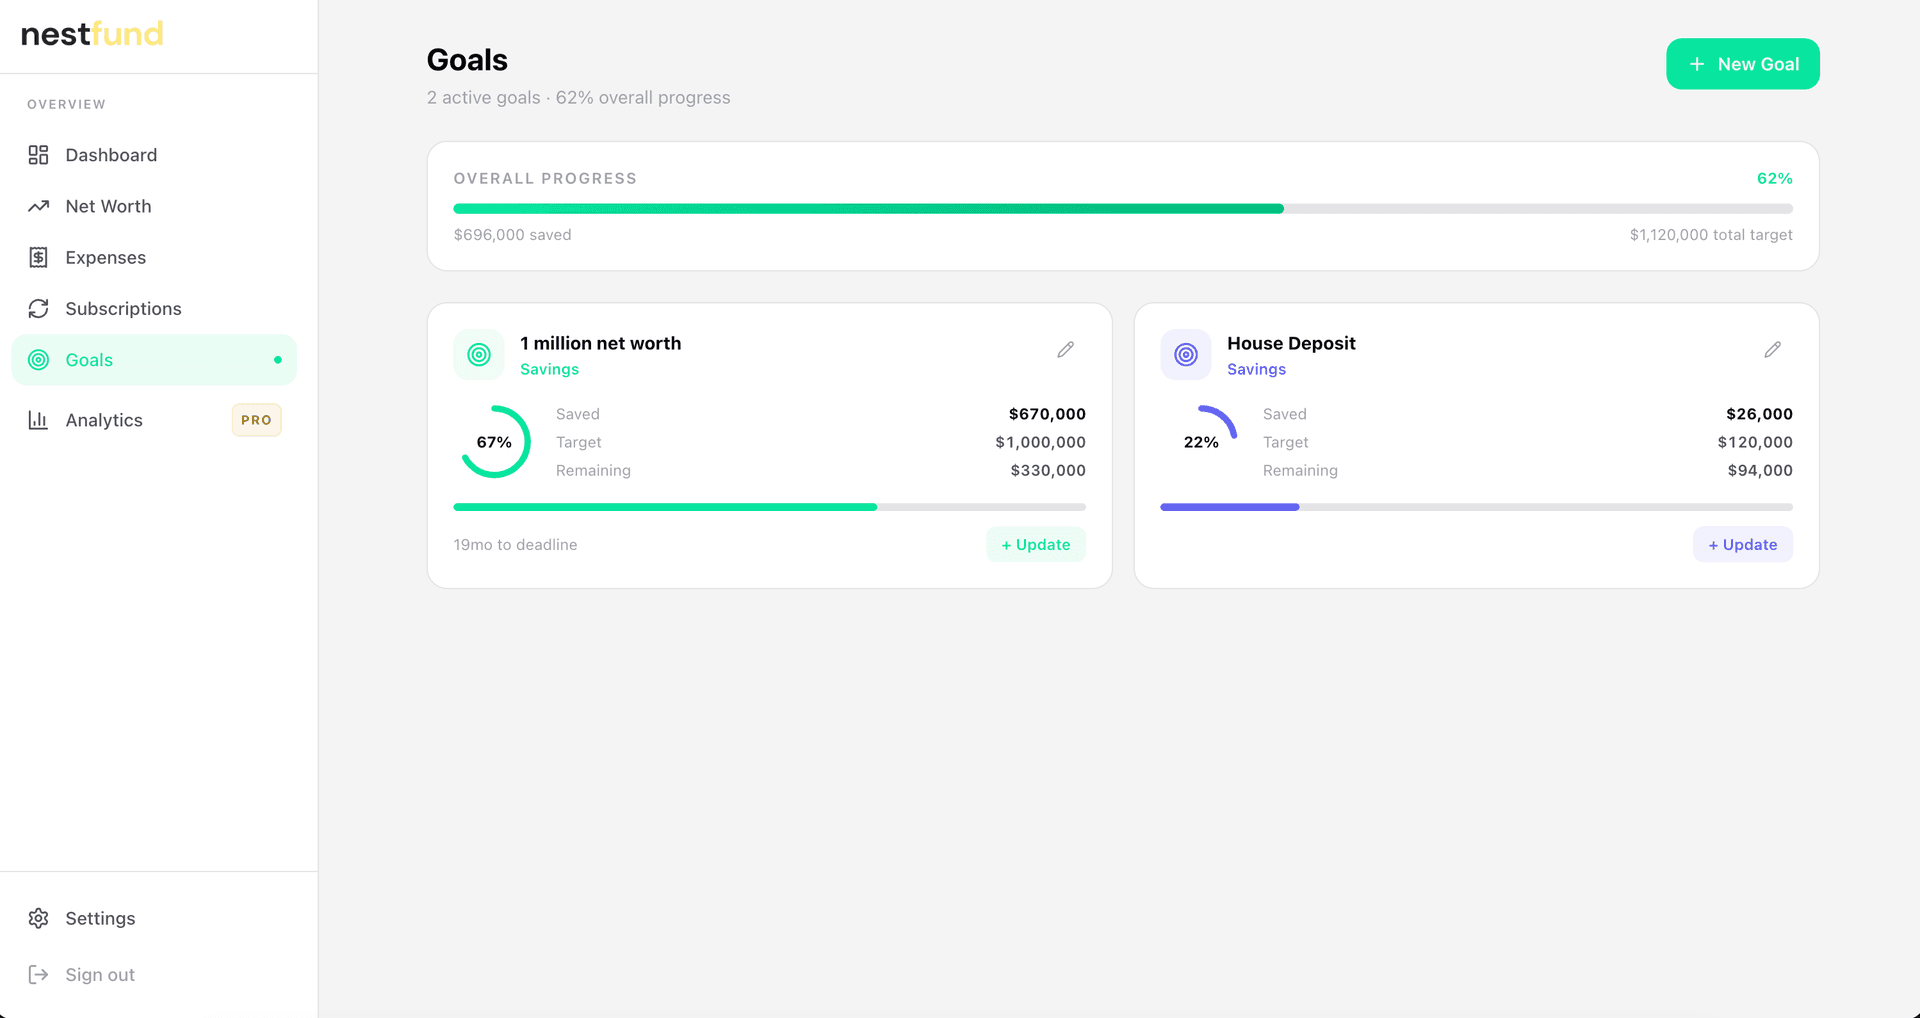Edit the 1 million net worth goal
This screenshot has width=1920, height=1018.
[1065, 349]
